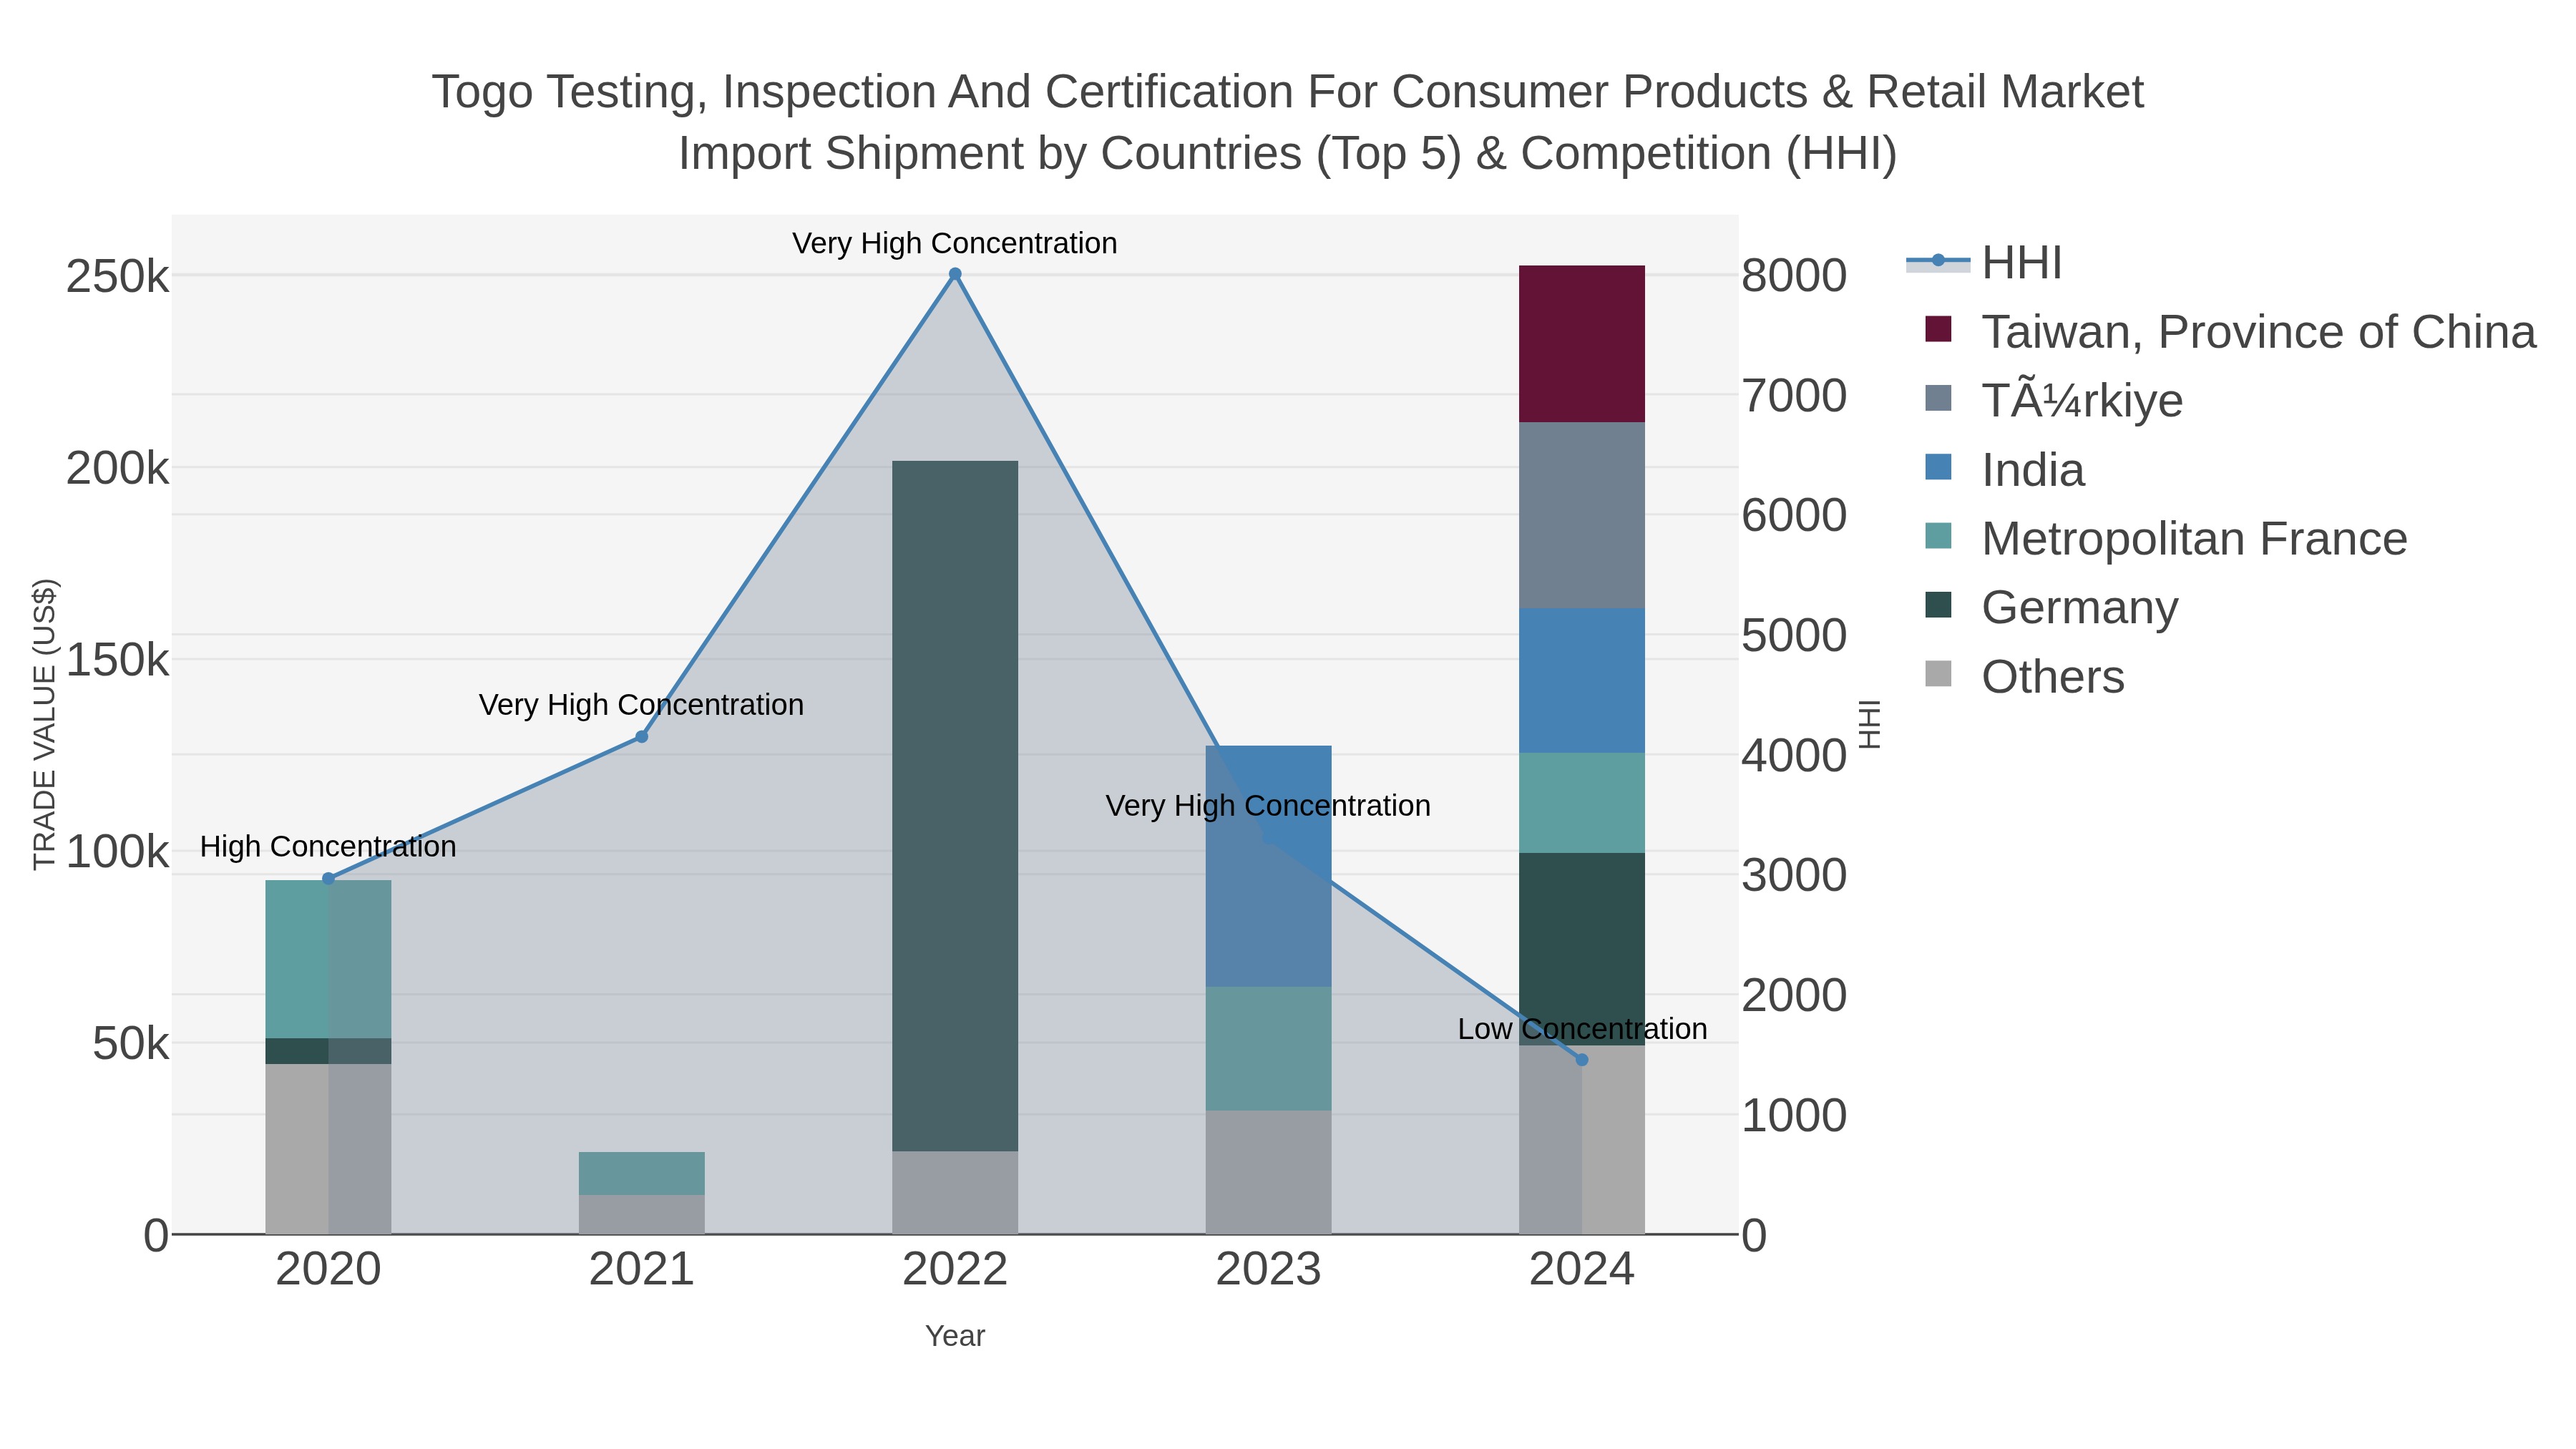Viewport: 2576px width, 1449px height.
Task: Click the India bar segment in 2023
Action: (1269, 866)
